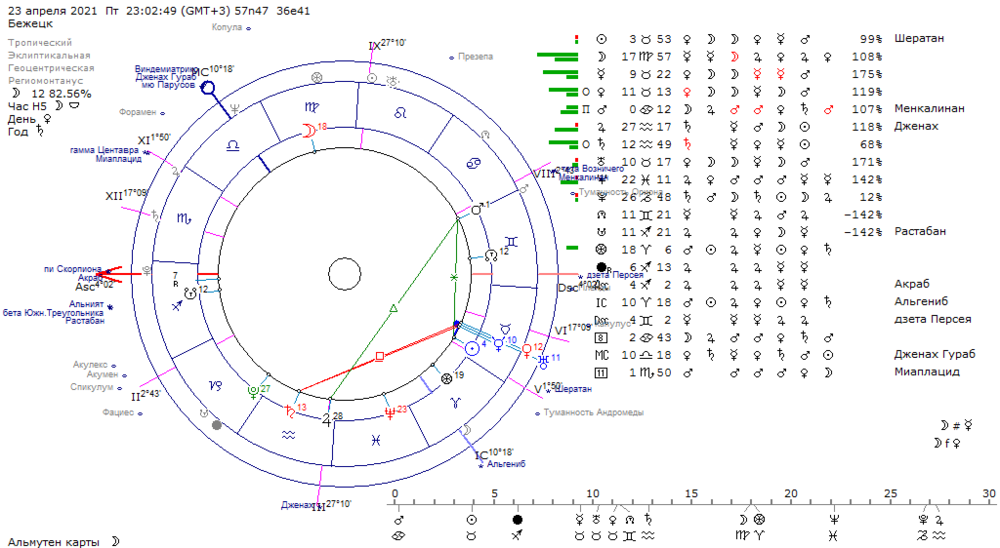Click the Black Moon symbol in 6 Sagittarius 13 row
1000x548 pixels.
point(602,267)
